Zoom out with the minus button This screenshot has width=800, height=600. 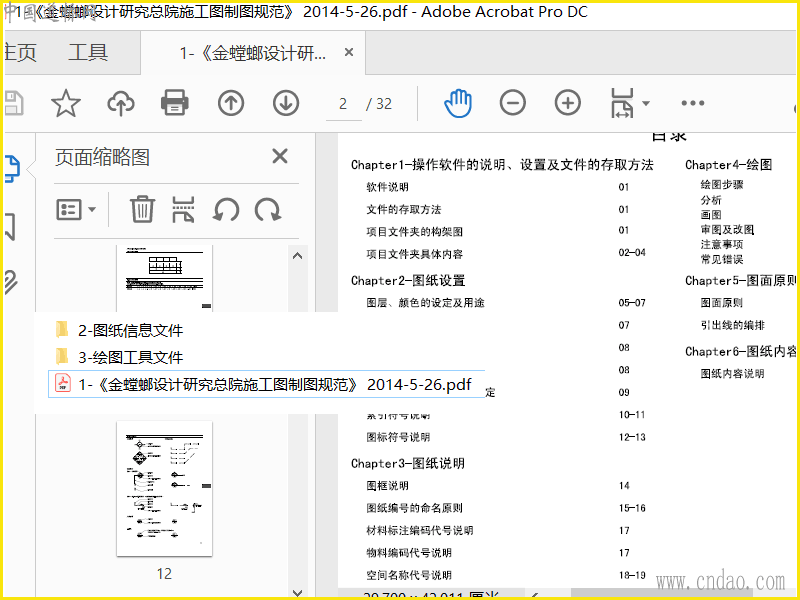click(513, 103)
